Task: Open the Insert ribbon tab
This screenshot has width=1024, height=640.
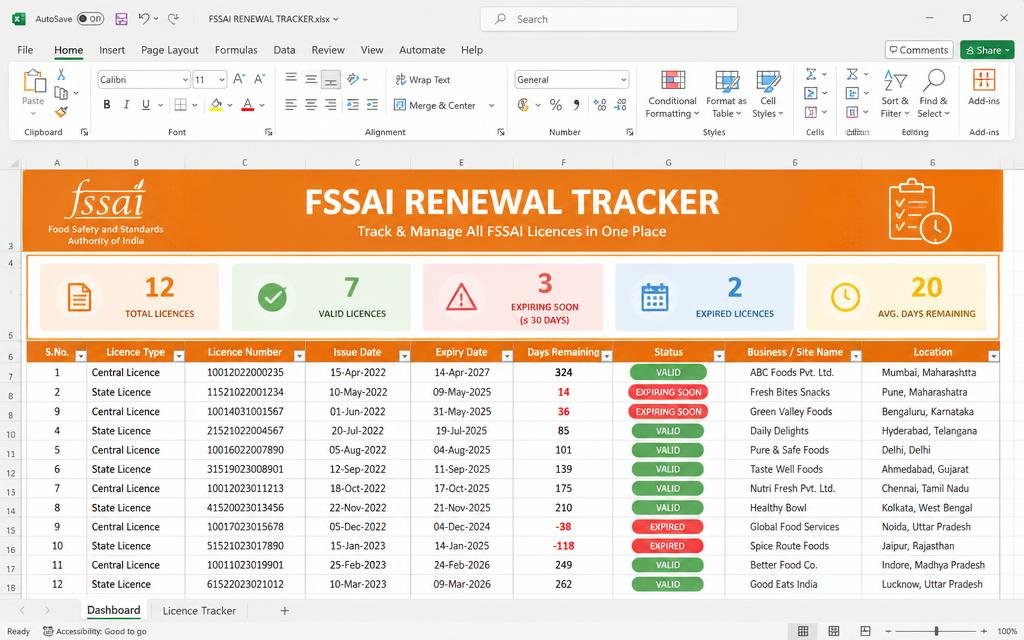Action: pyautogui.click(x=112, y=50)
